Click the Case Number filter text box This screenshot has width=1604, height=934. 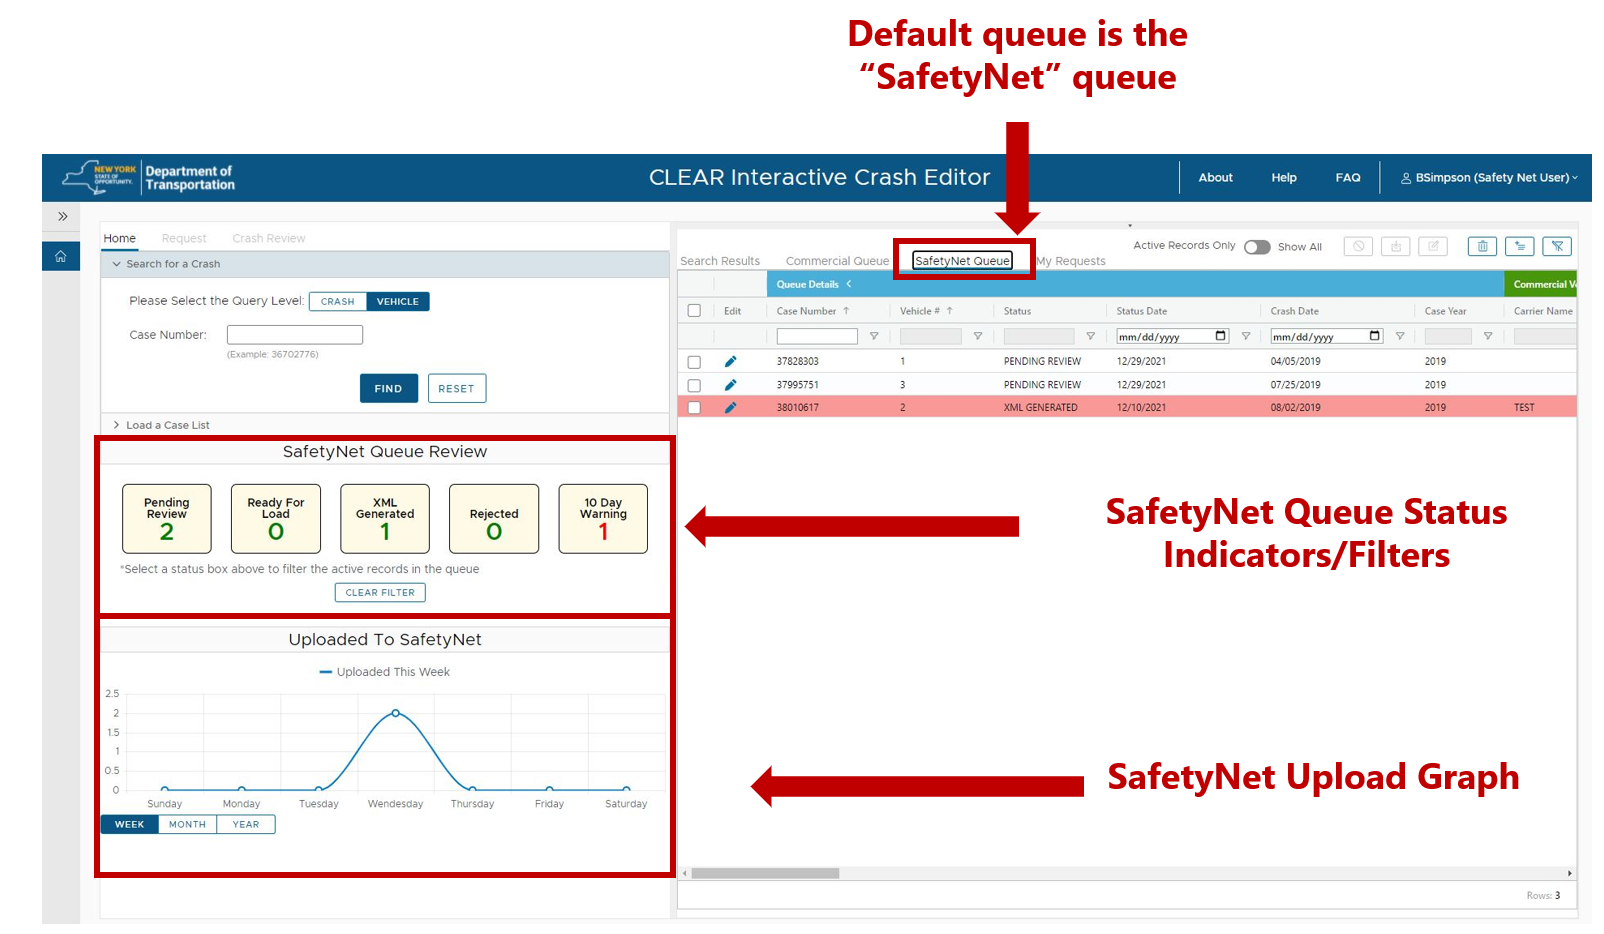[817, 336]
